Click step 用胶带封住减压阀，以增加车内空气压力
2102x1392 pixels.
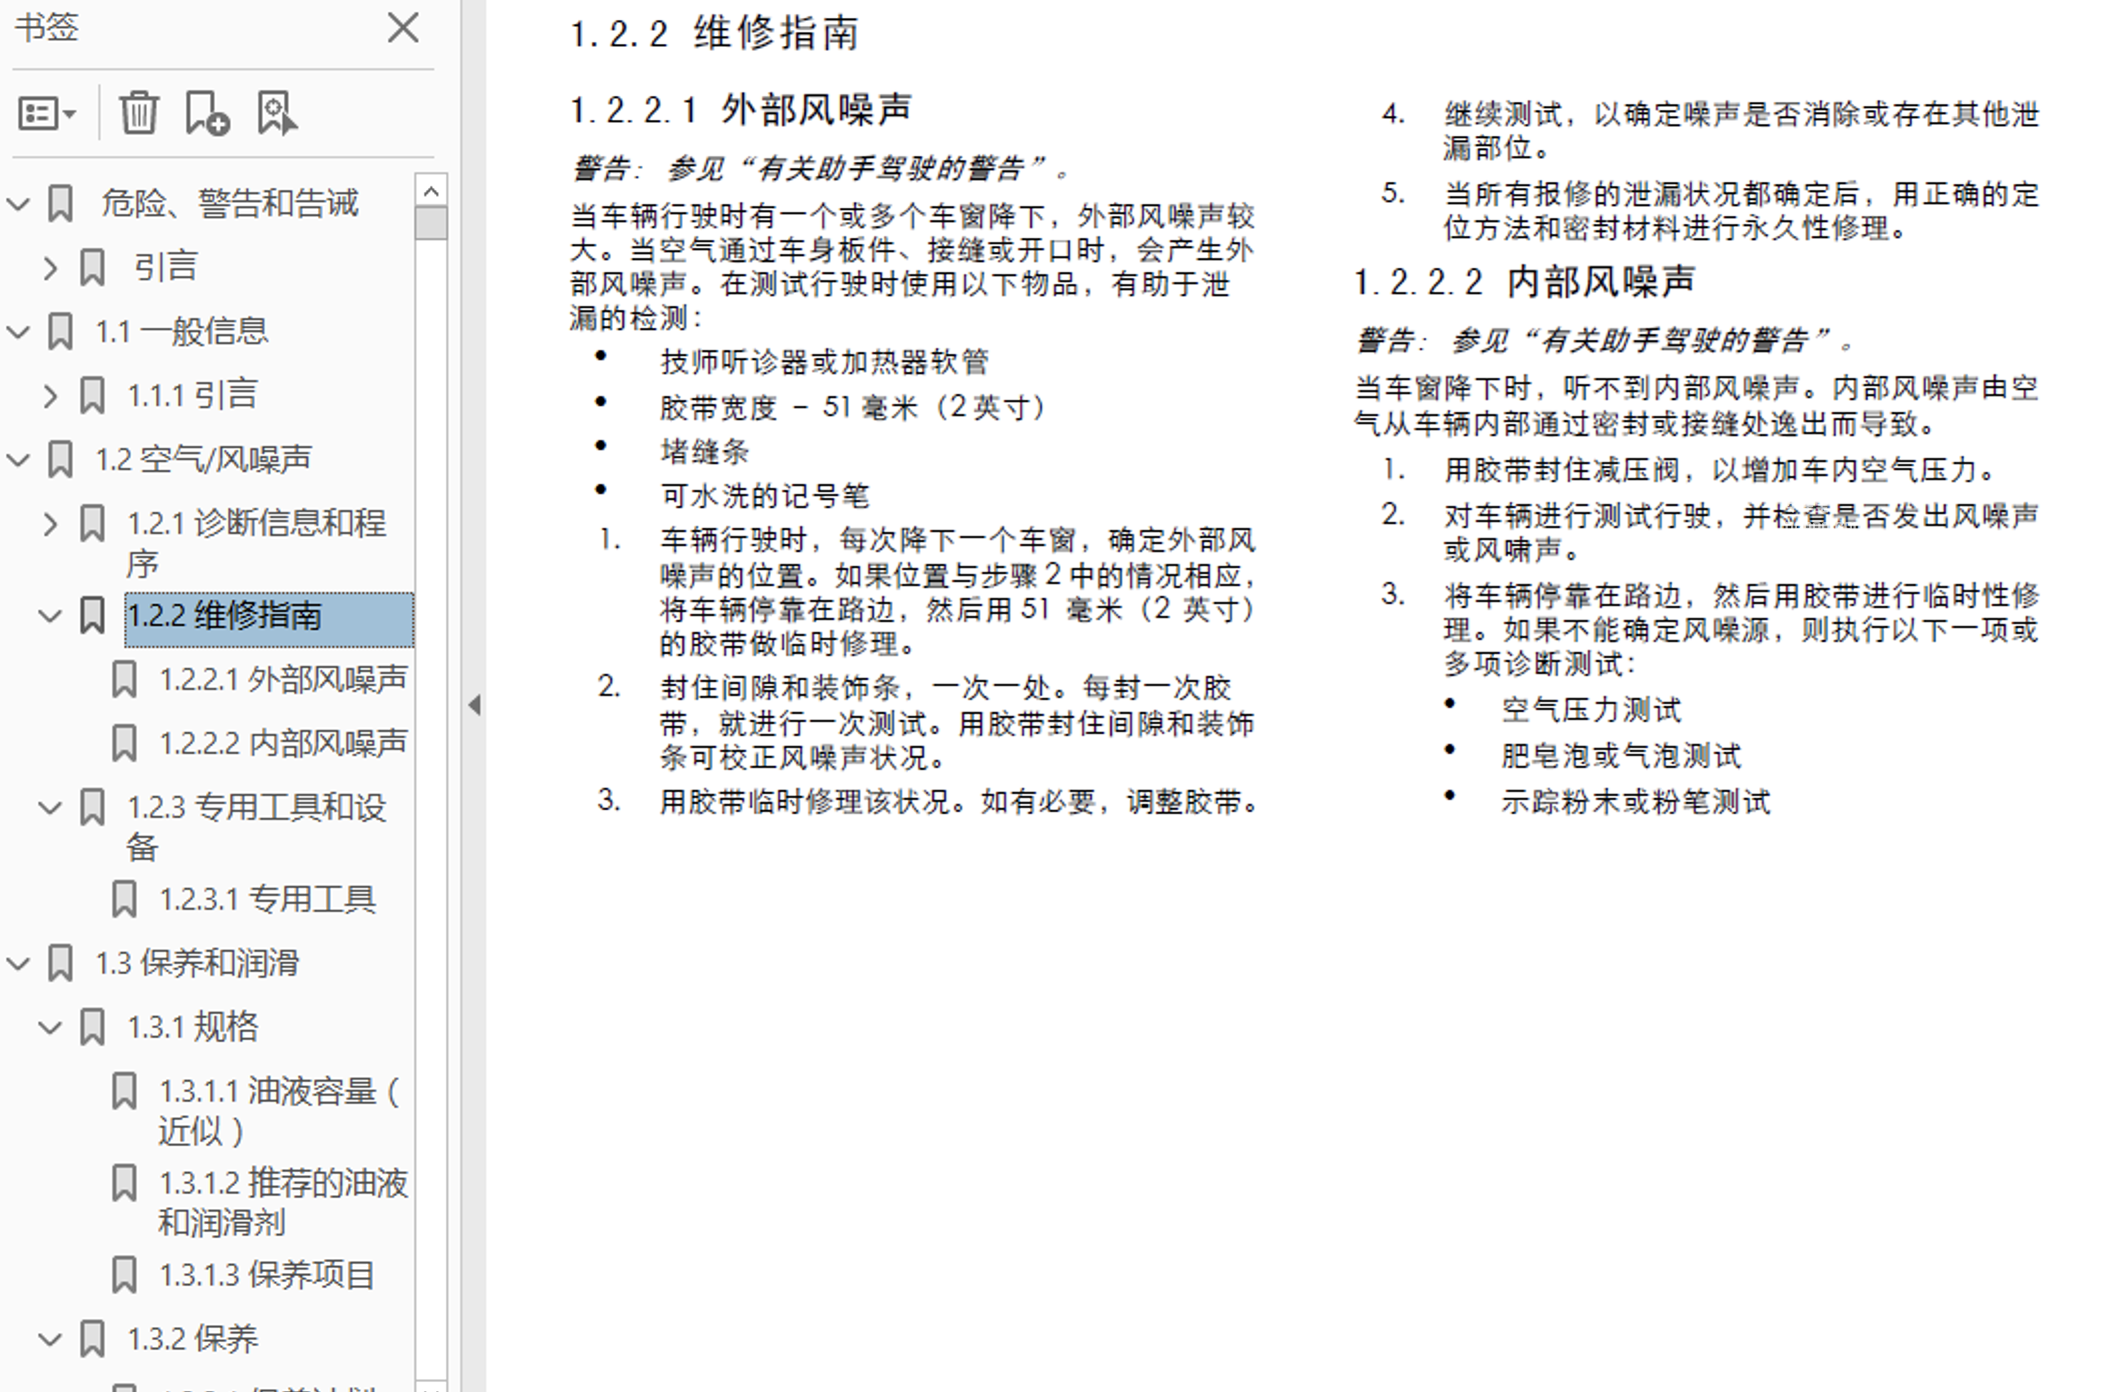1722,471
